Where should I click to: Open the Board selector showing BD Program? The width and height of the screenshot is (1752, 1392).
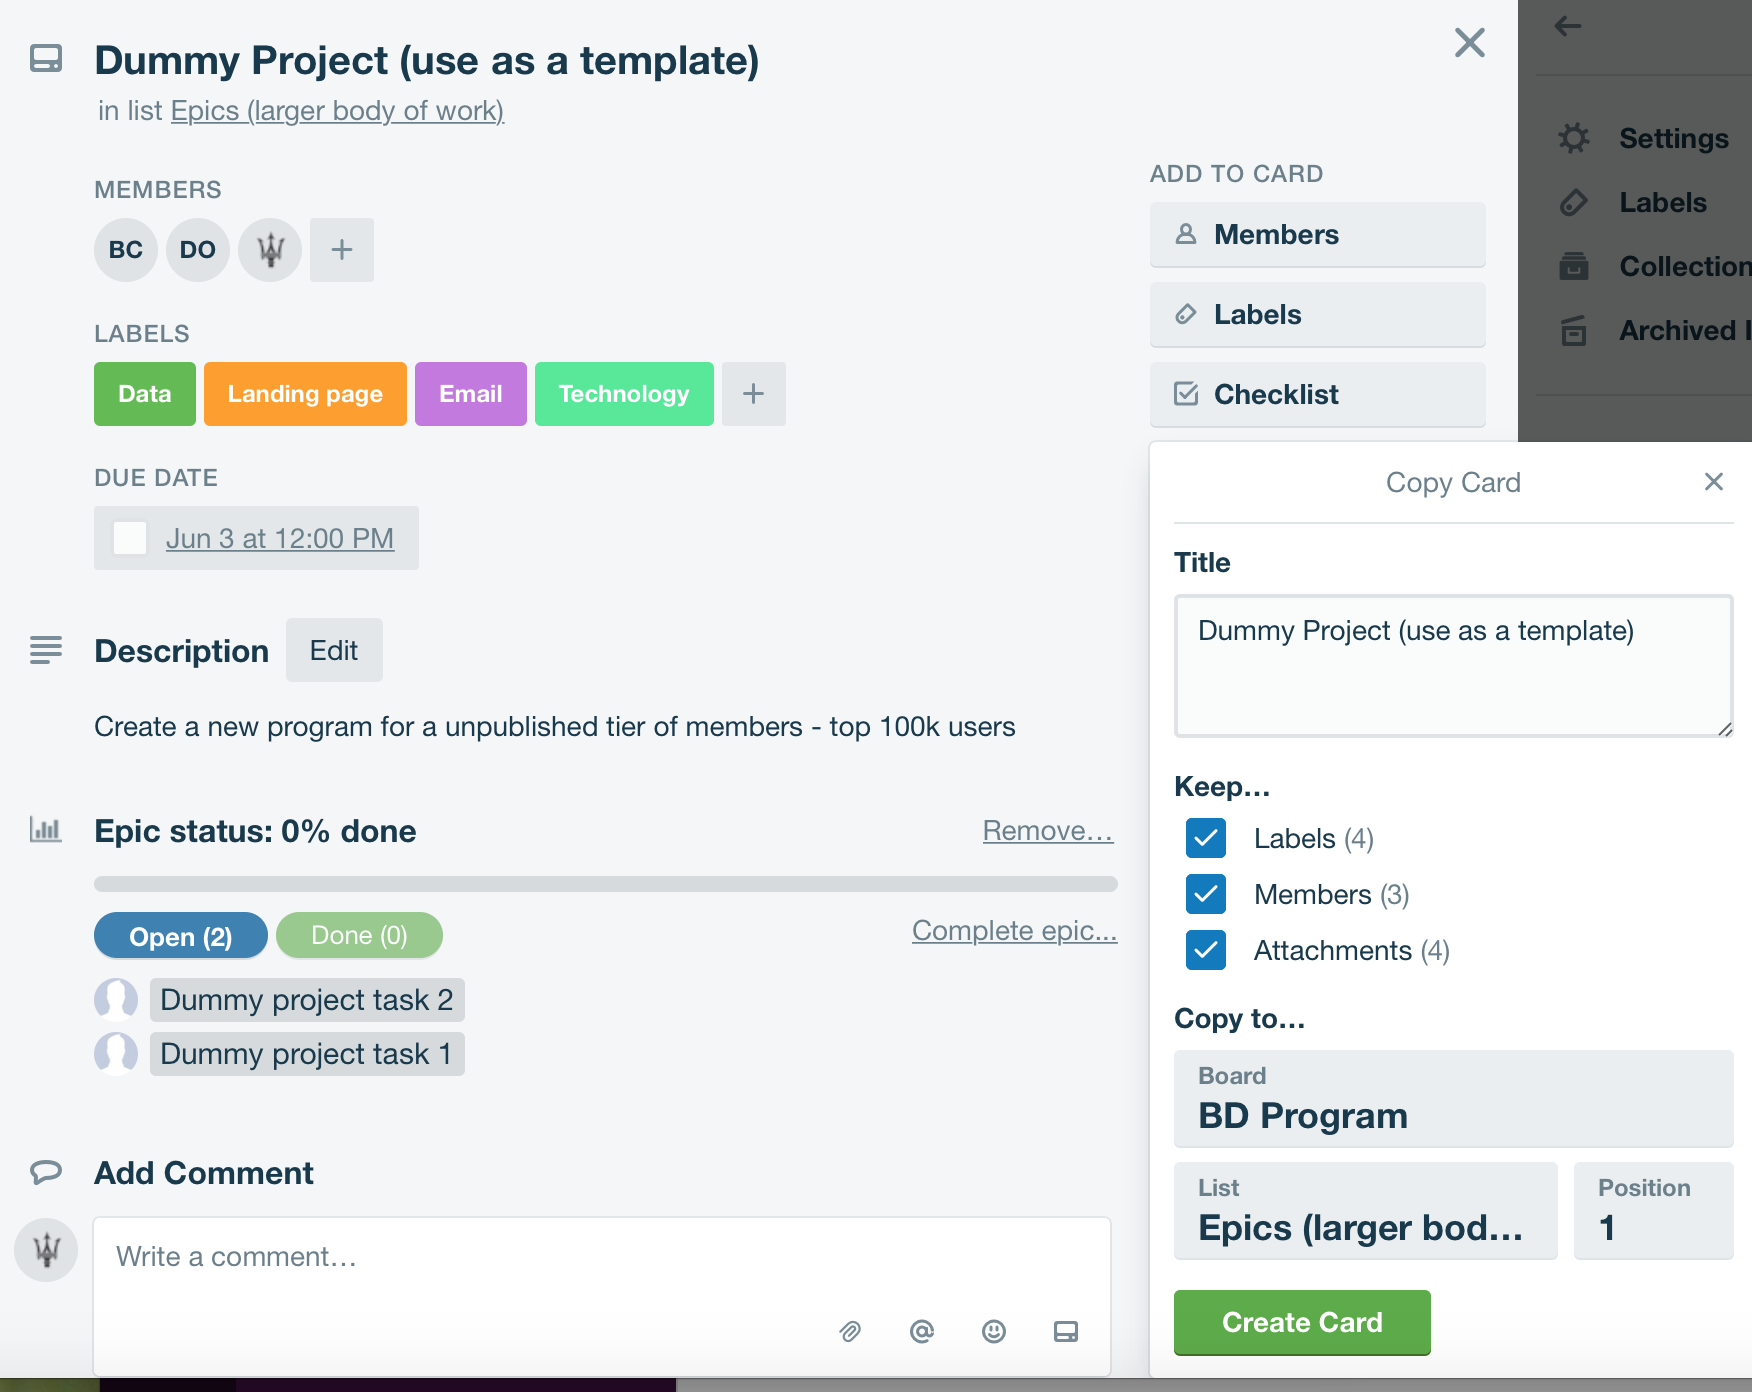click(1453, 1099)
